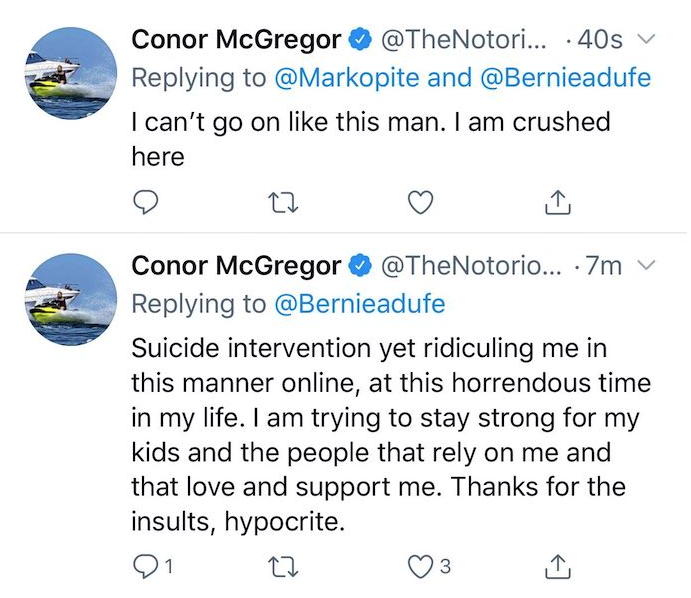Like the "I am crushed here" tweet
Image resolution: width=691 pixels, height=598 pixels.
[x=422, y=204]
